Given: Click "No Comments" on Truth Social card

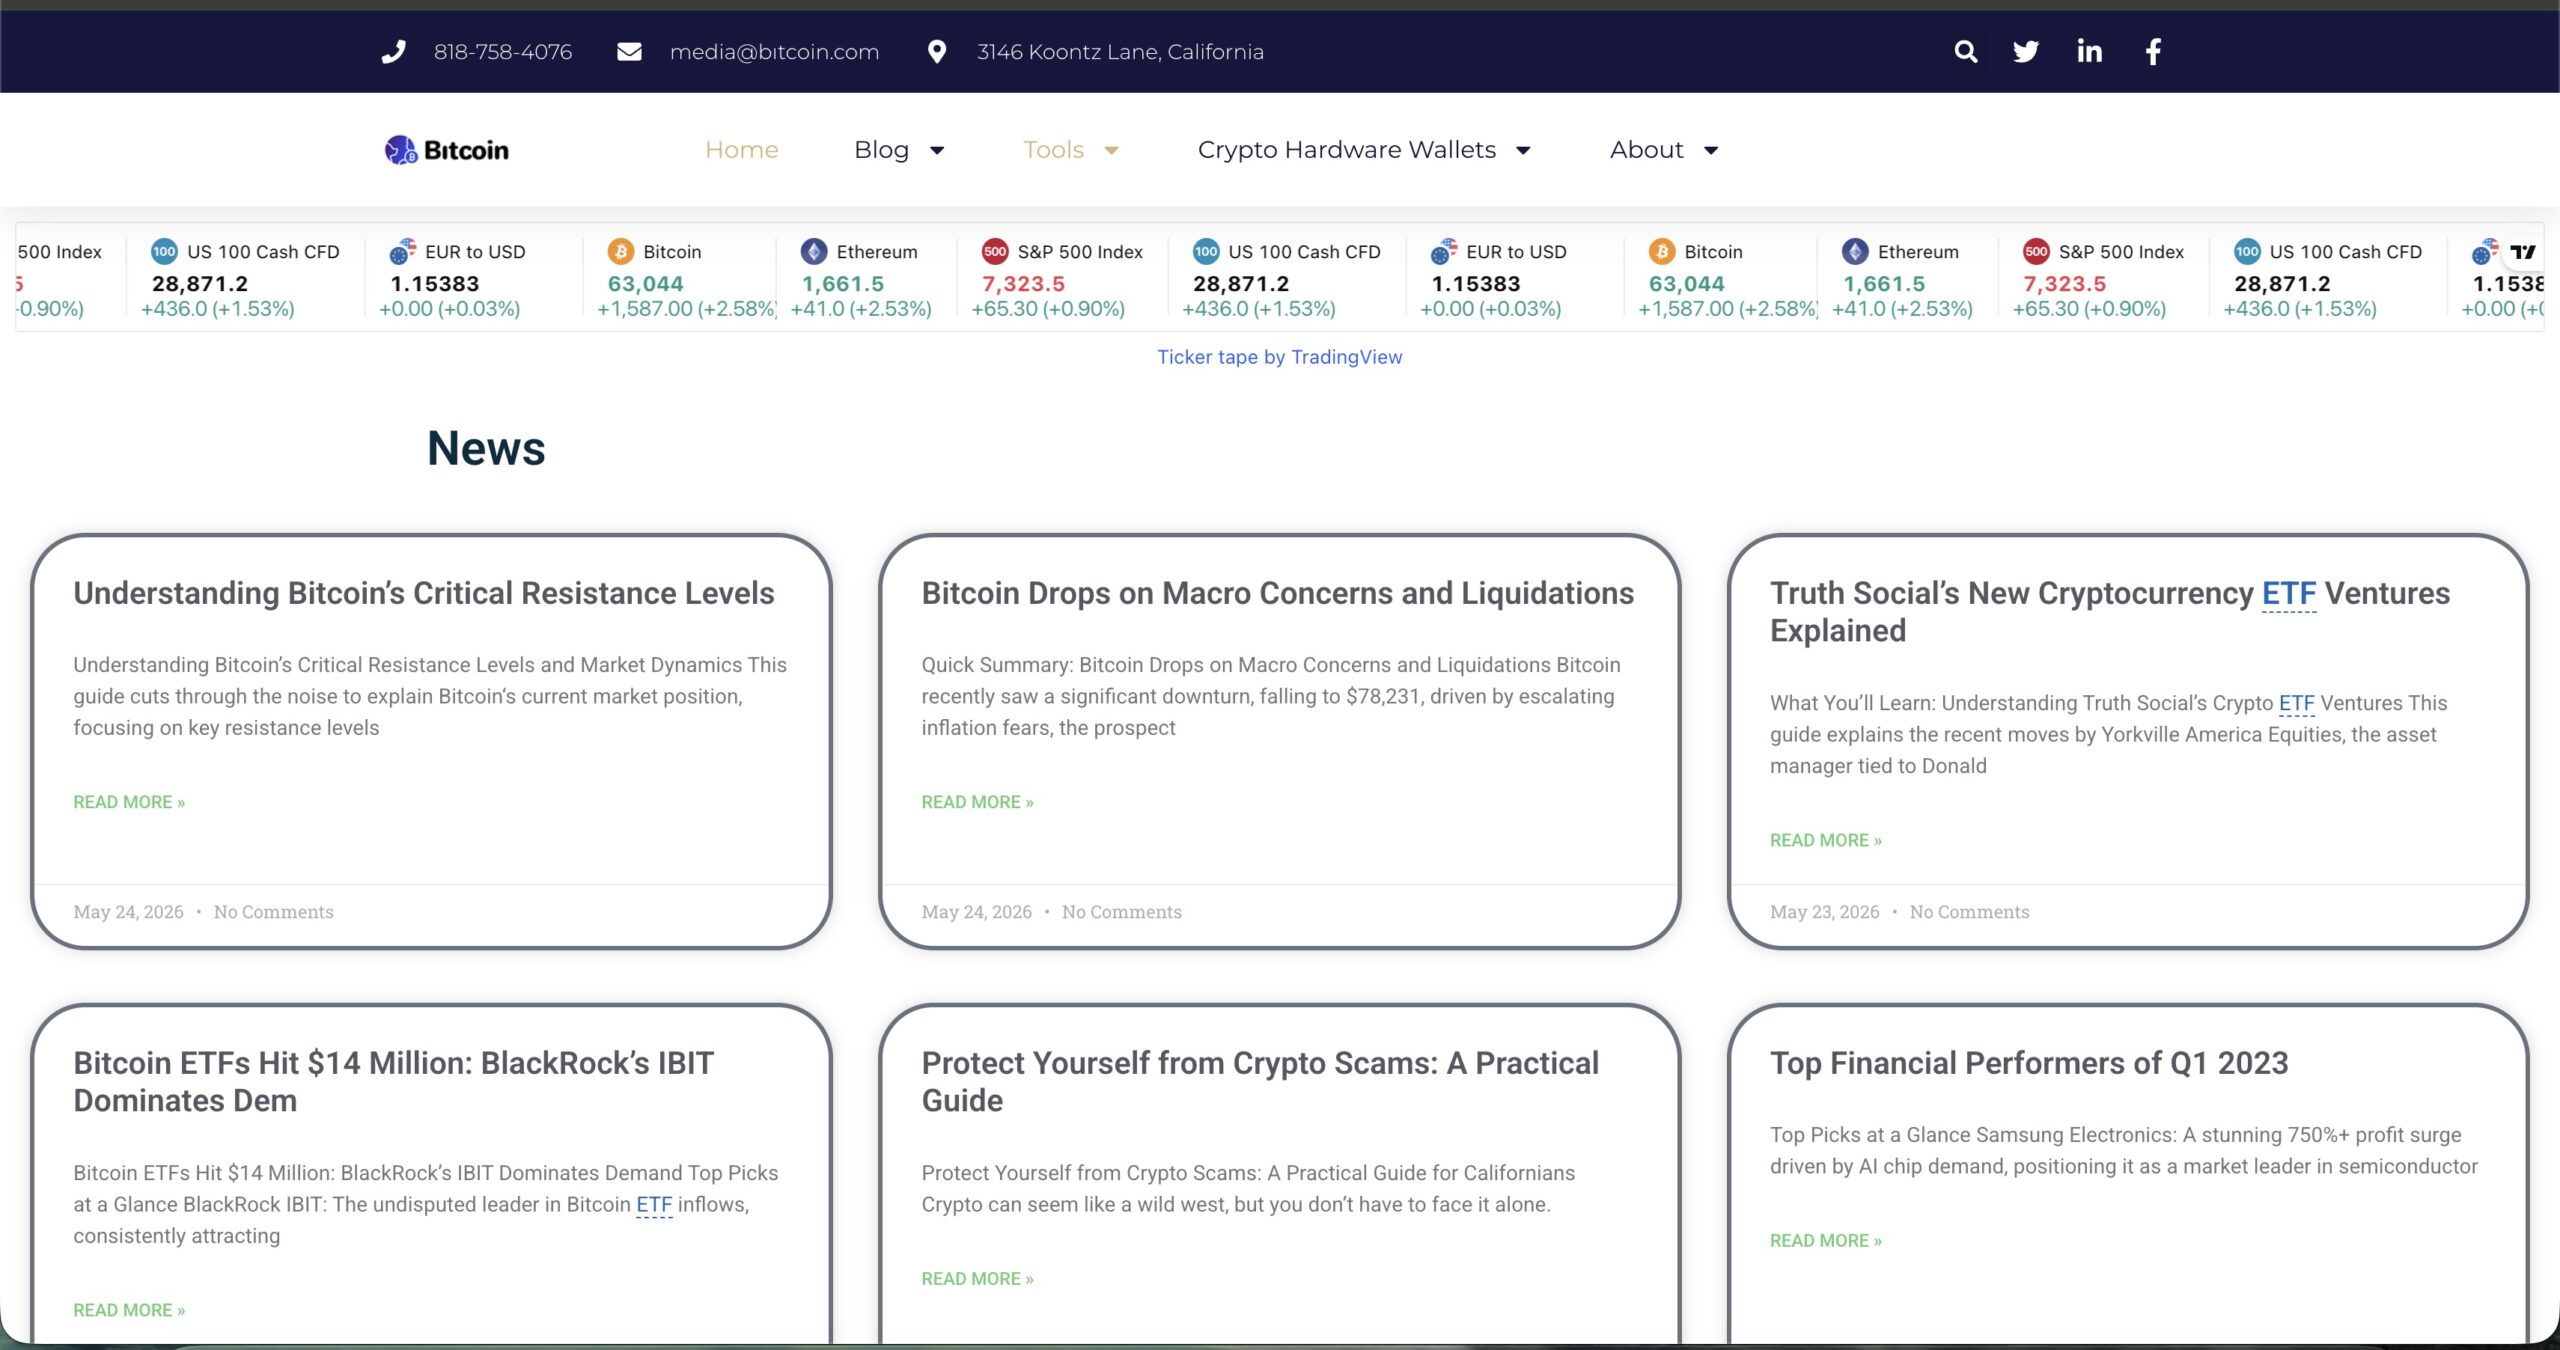Looking at the screenshot, I should 1970,912.
